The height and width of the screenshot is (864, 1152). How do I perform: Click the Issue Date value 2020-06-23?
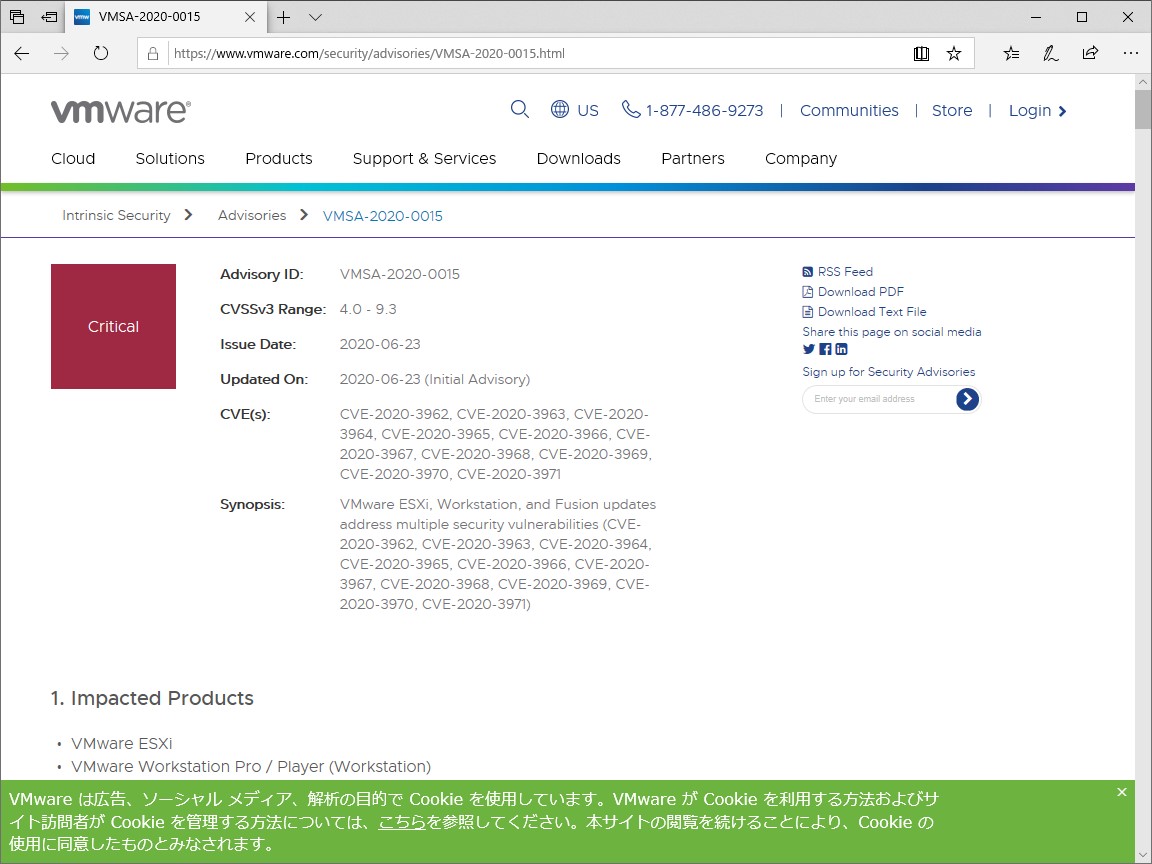pos(380,344)
